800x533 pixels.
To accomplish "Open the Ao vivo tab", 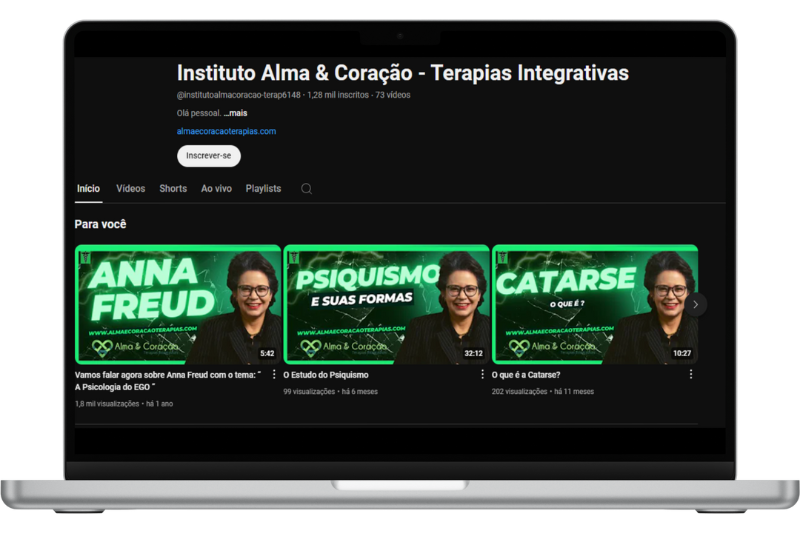I will [x=216, y=189].
